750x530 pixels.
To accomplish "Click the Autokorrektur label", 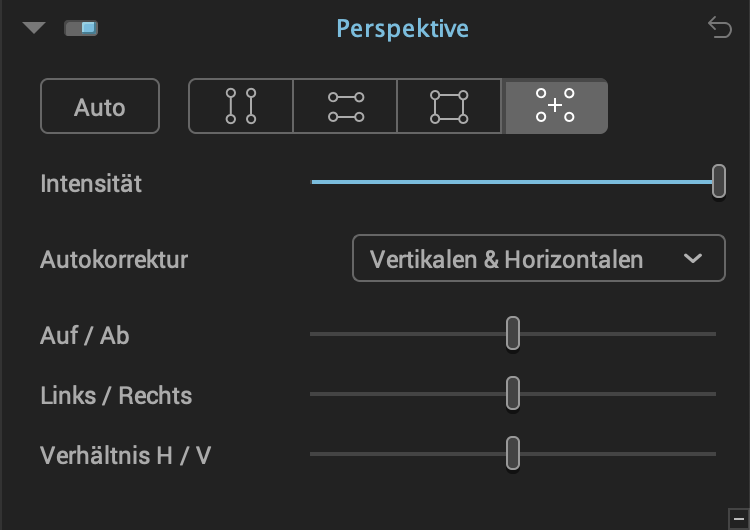I will coord(114,260).
